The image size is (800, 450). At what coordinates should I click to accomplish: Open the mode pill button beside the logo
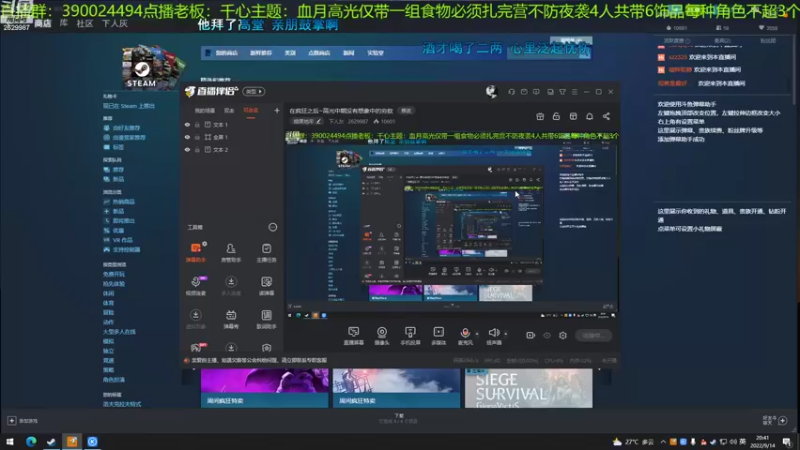[254, 91]
